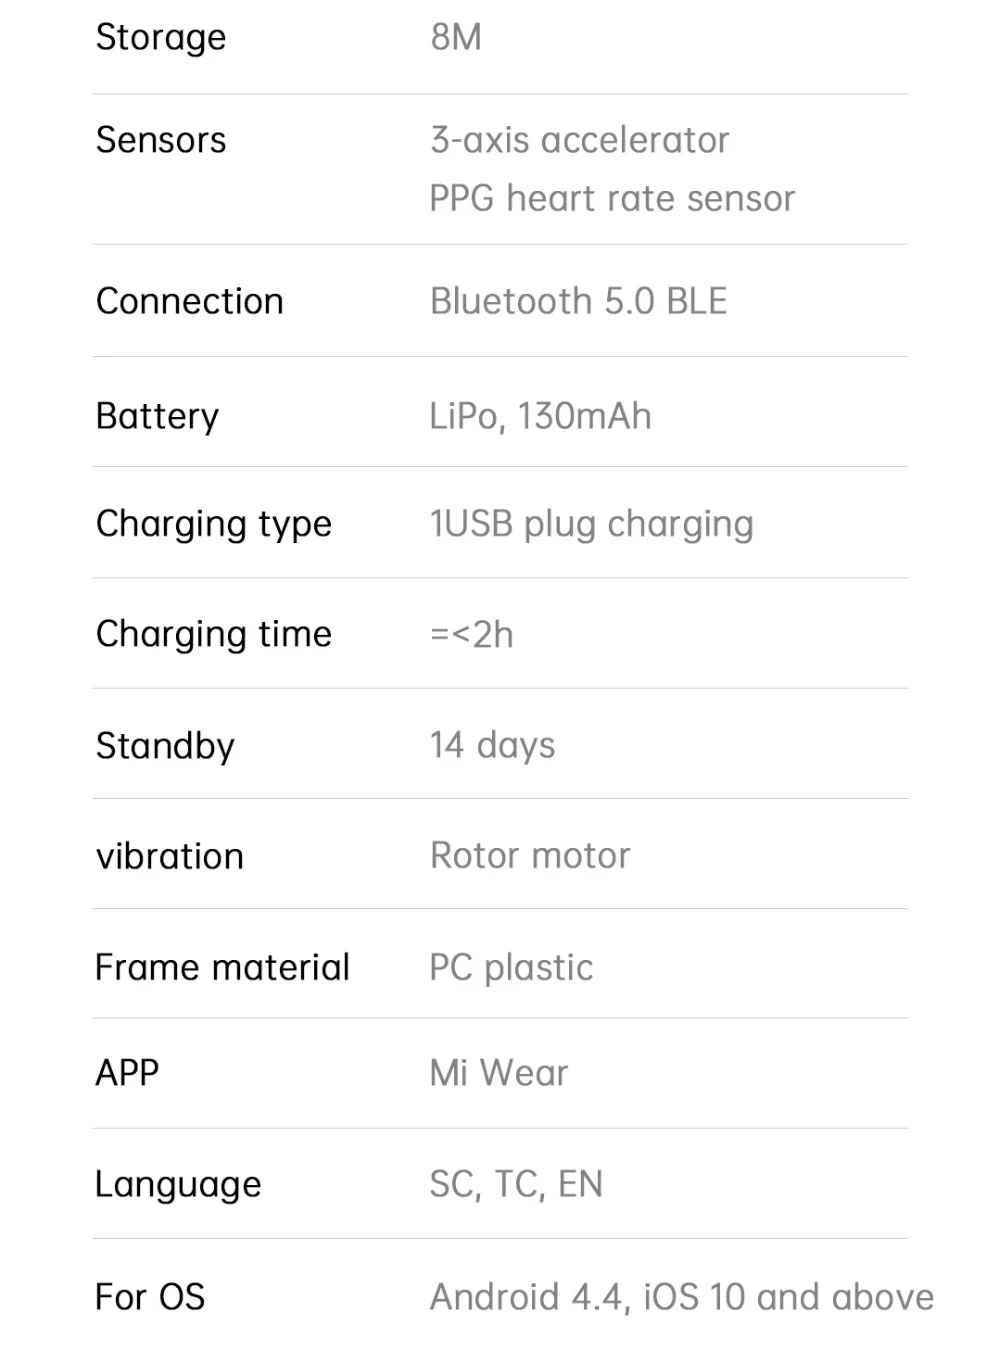Click the 3-axis accelerator text

(x=580, y=141)
